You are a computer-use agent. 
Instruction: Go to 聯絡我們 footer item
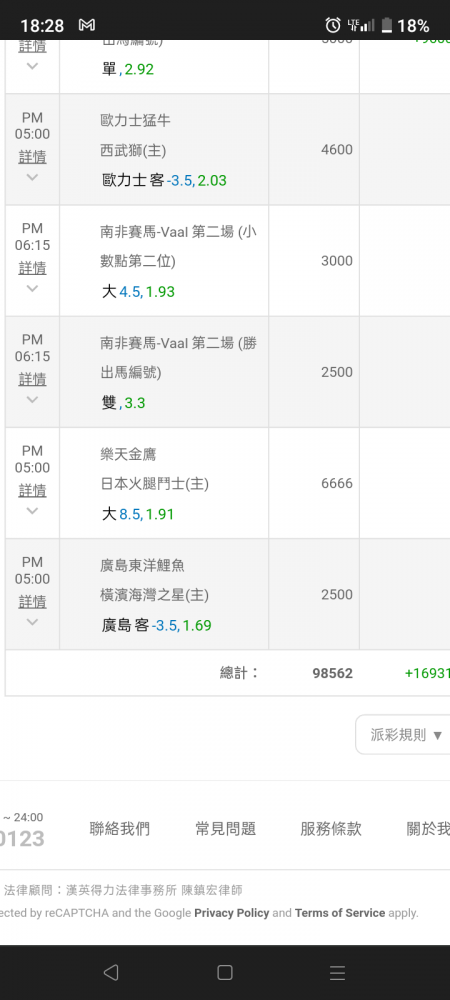tap(120, 828)
